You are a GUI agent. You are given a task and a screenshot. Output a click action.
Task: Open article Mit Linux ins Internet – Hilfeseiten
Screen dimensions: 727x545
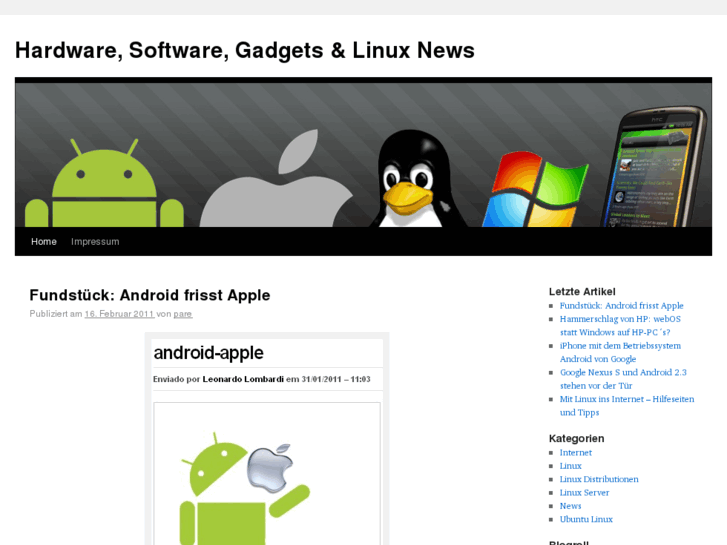click(x=627, y=406)
